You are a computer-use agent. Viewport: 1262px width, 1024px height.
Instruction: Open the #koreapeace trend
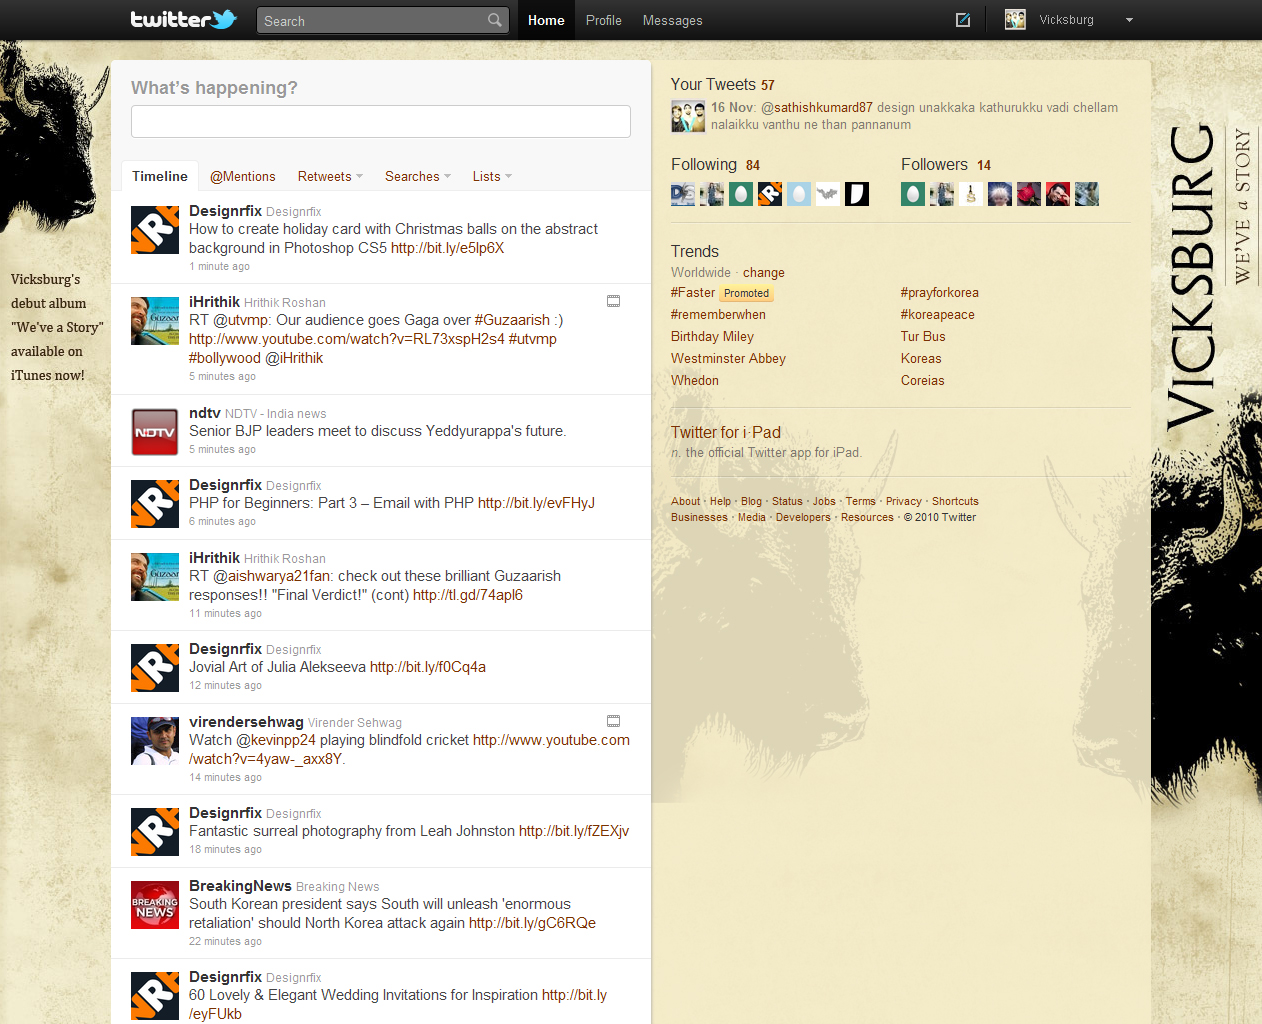pyautogui.click(x=938, y=315)
